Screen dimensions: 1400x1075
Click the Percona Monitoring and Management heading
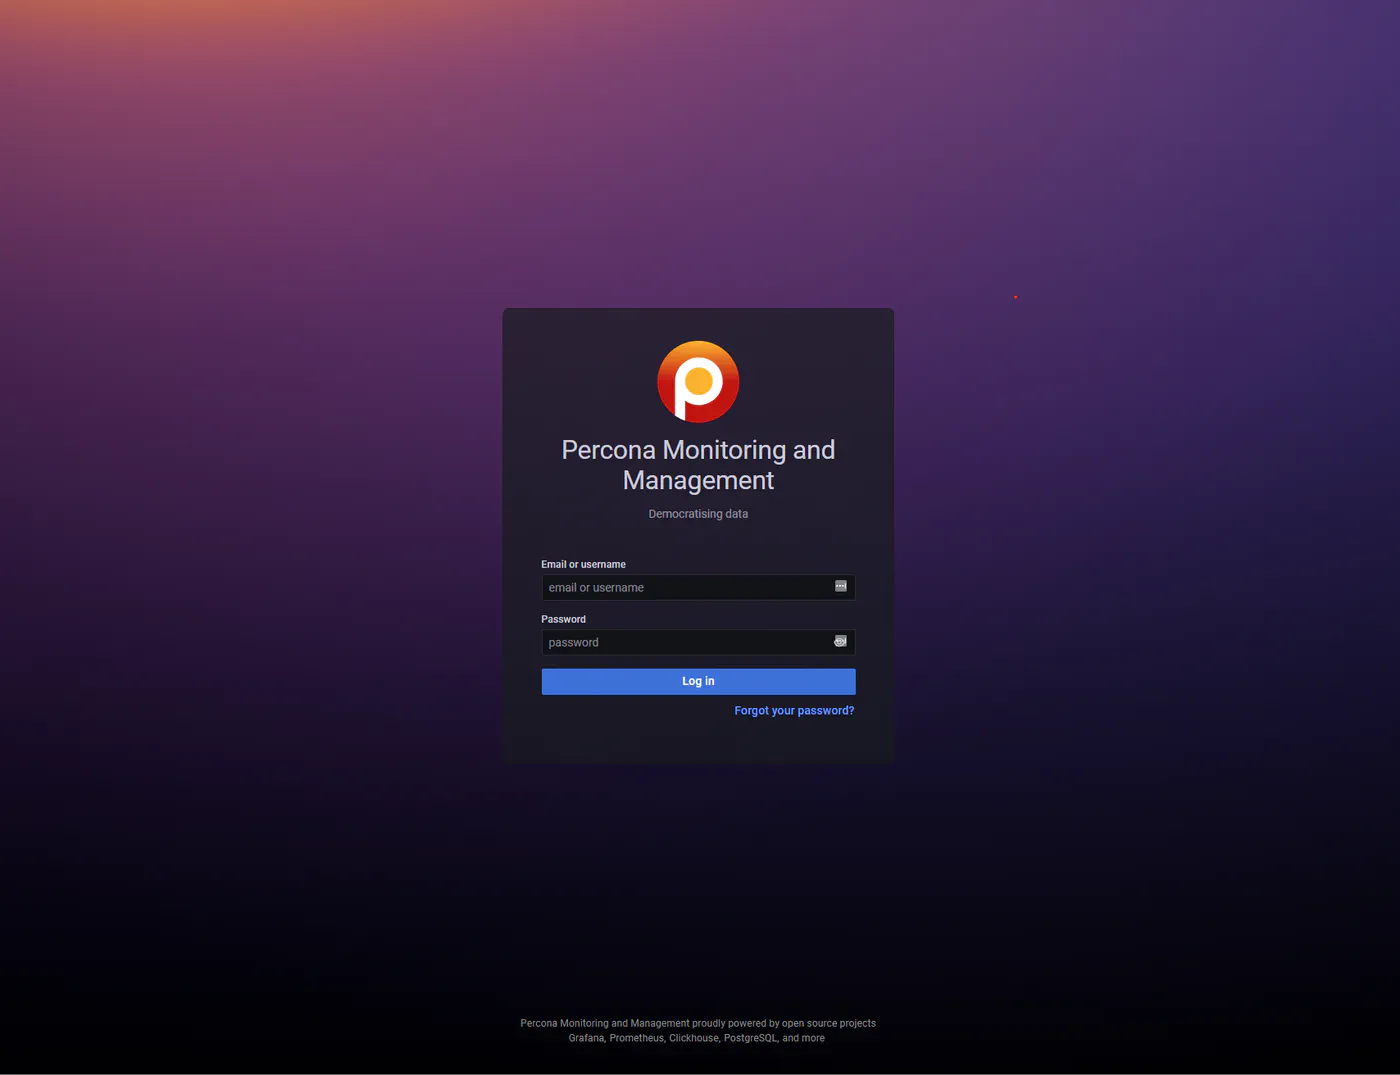(x=698, y=465)
